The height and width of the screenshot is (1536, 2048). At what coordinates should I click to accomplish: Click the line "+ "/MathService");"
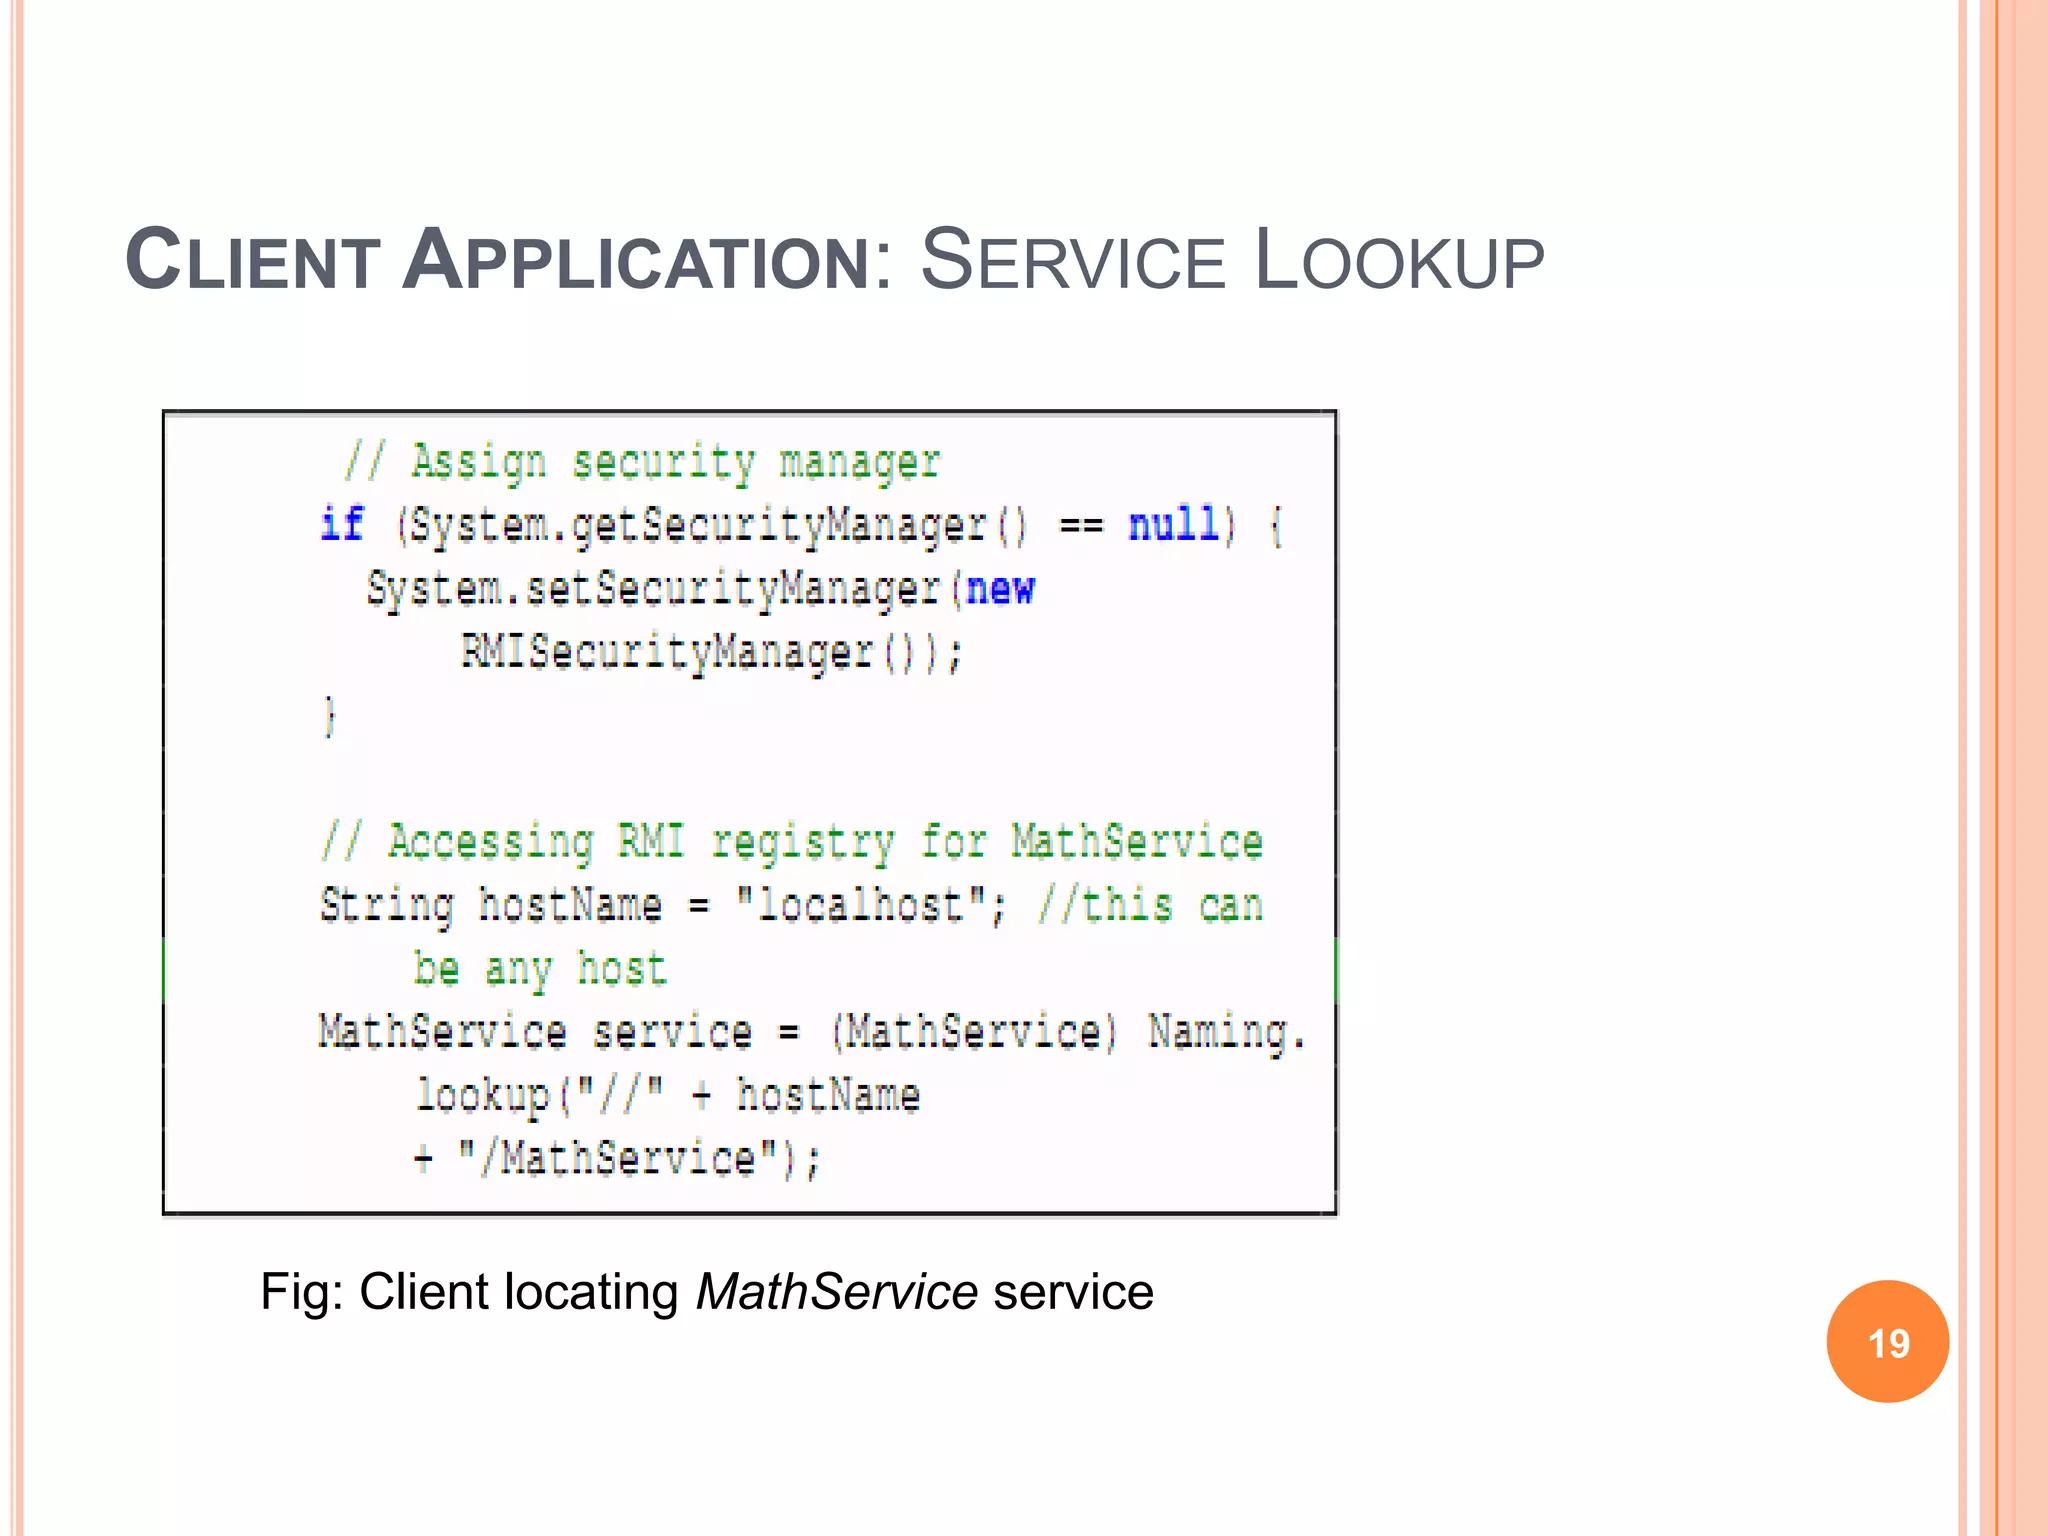(618, 1160)
